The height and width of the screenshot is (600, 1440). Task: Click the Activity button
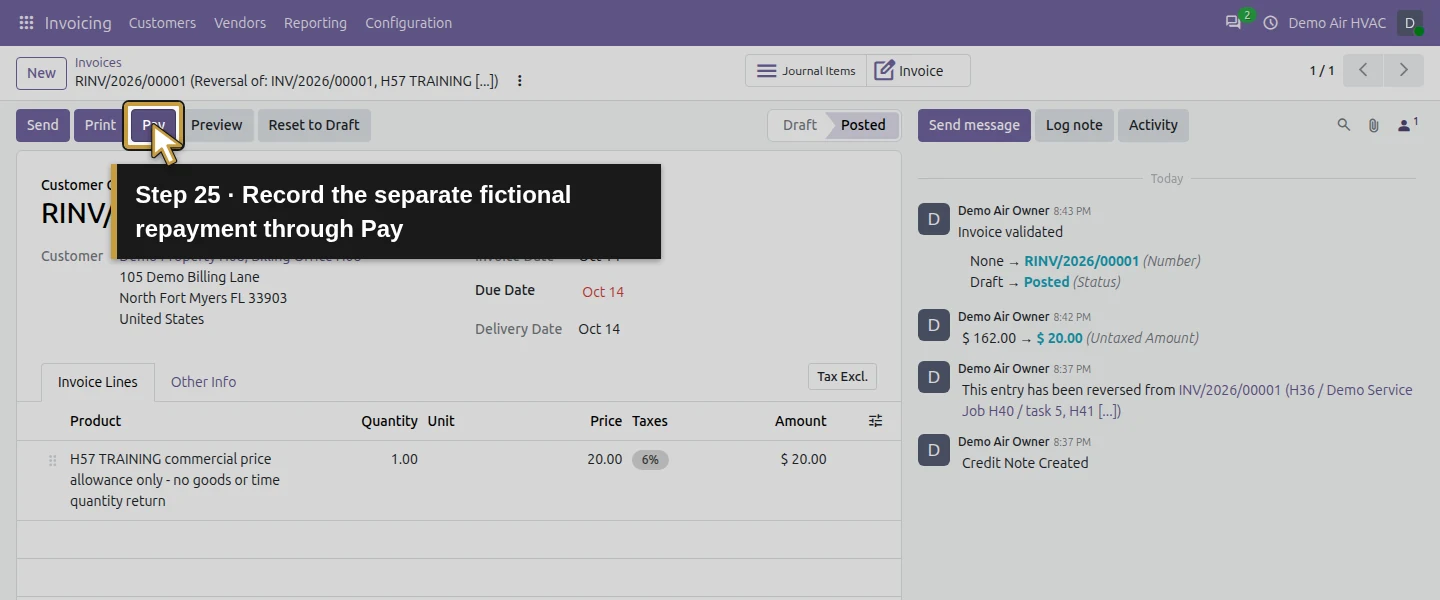(1153, 125)
